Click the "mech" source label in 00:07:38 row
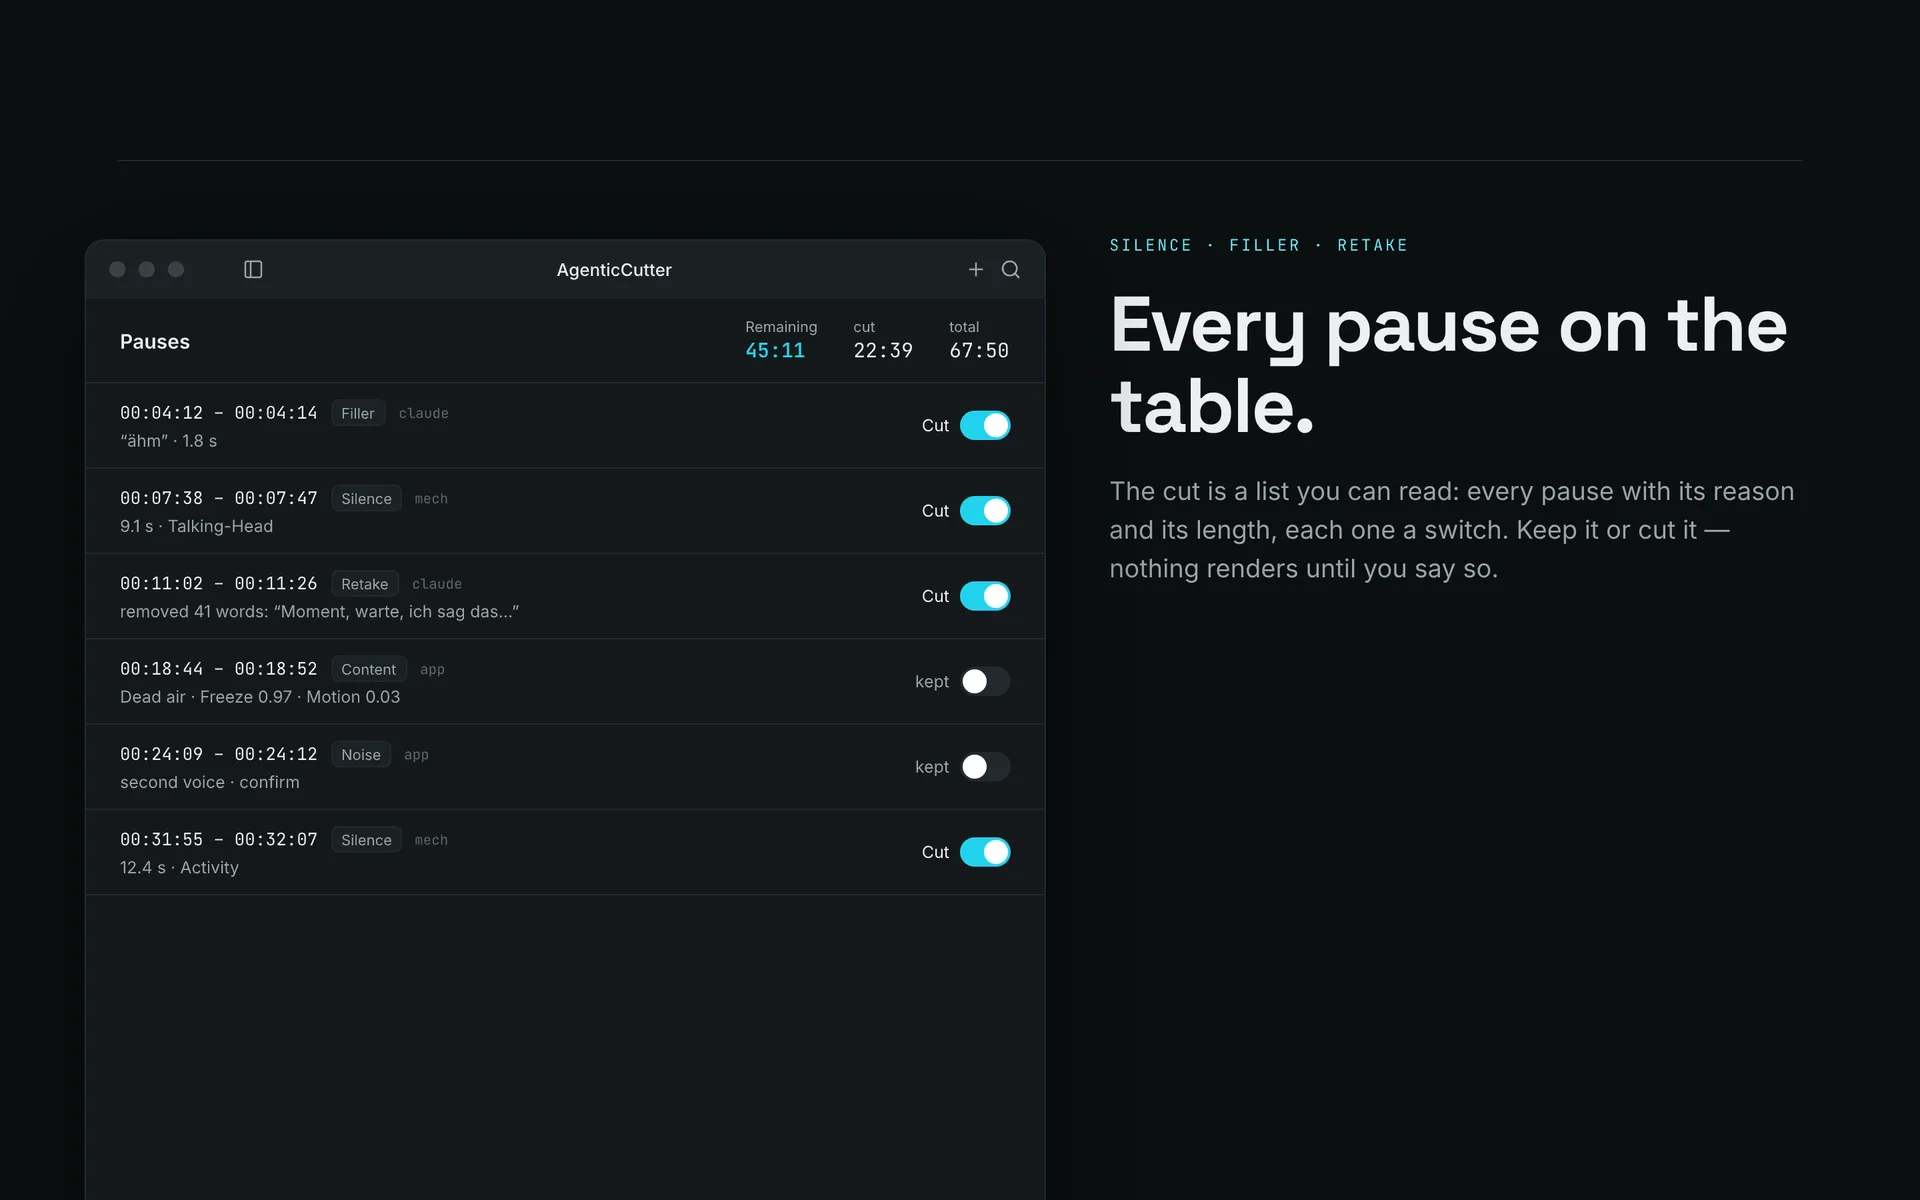The height and width of the screenshot is (1200, 1920). (431, 499)
